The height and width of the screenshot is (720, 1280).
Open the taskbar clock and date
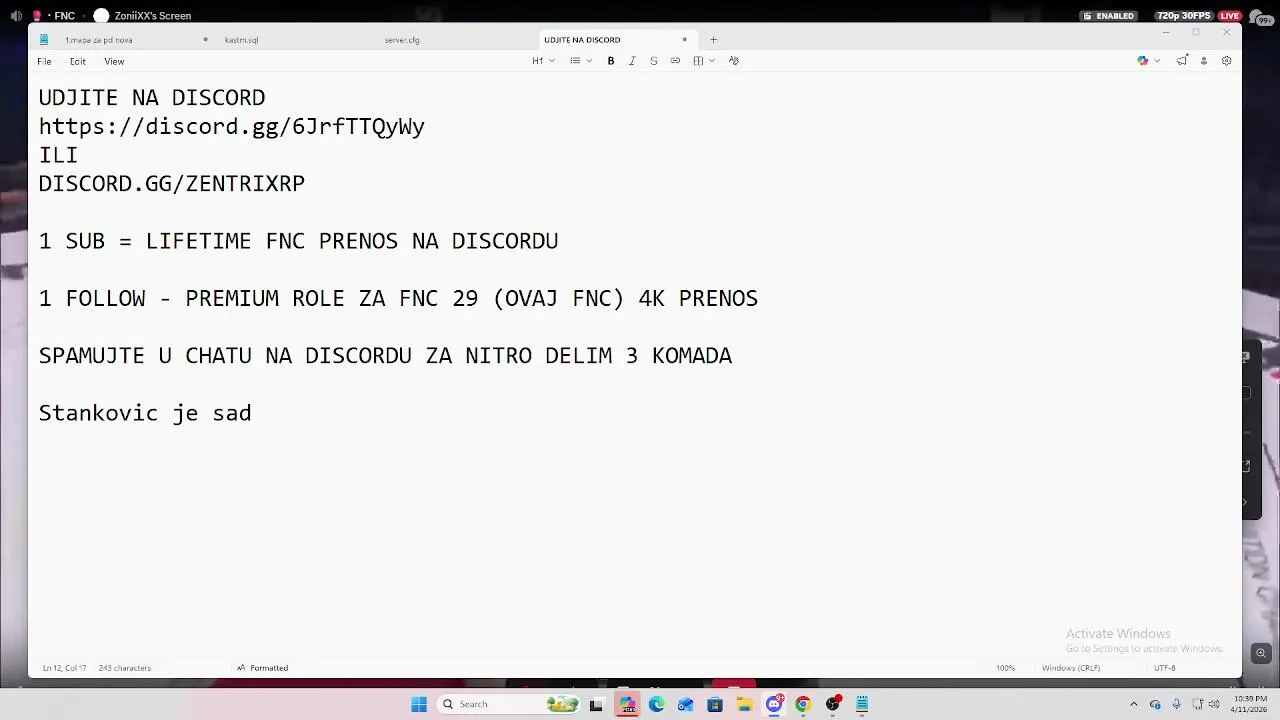(1250, 704)
